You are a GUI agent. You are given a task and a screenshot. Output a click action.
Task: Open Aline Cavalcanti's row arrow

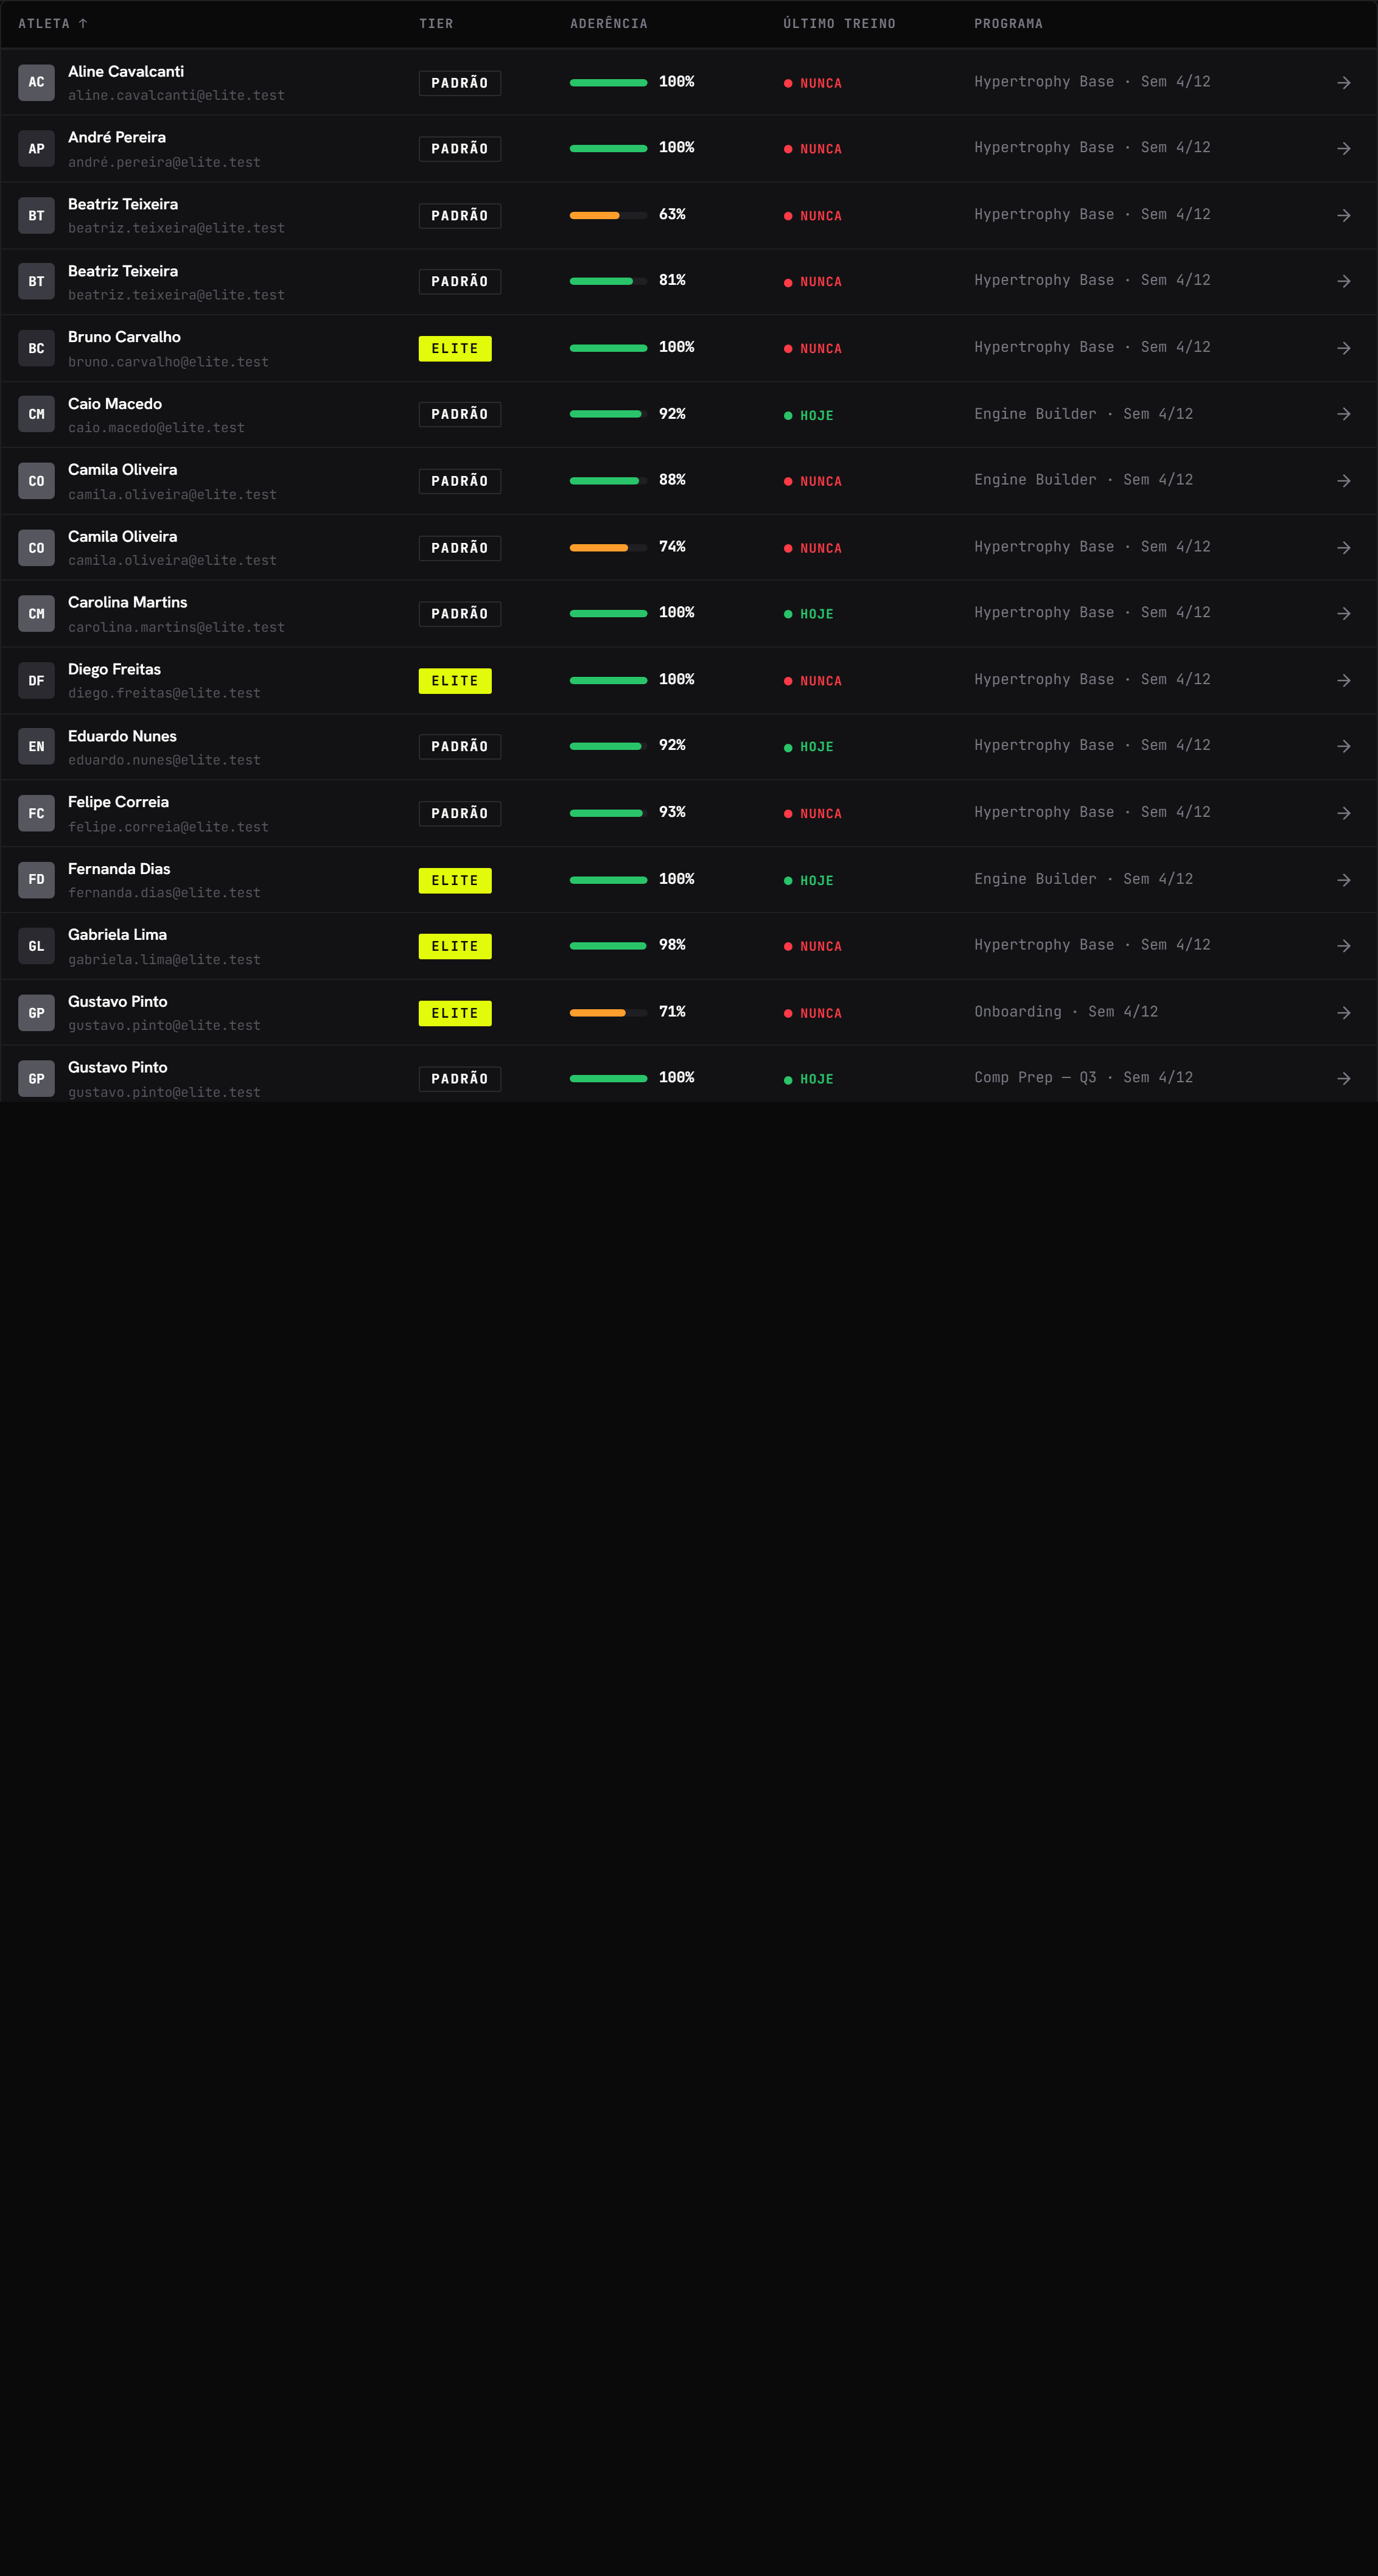coord(1343,83)
